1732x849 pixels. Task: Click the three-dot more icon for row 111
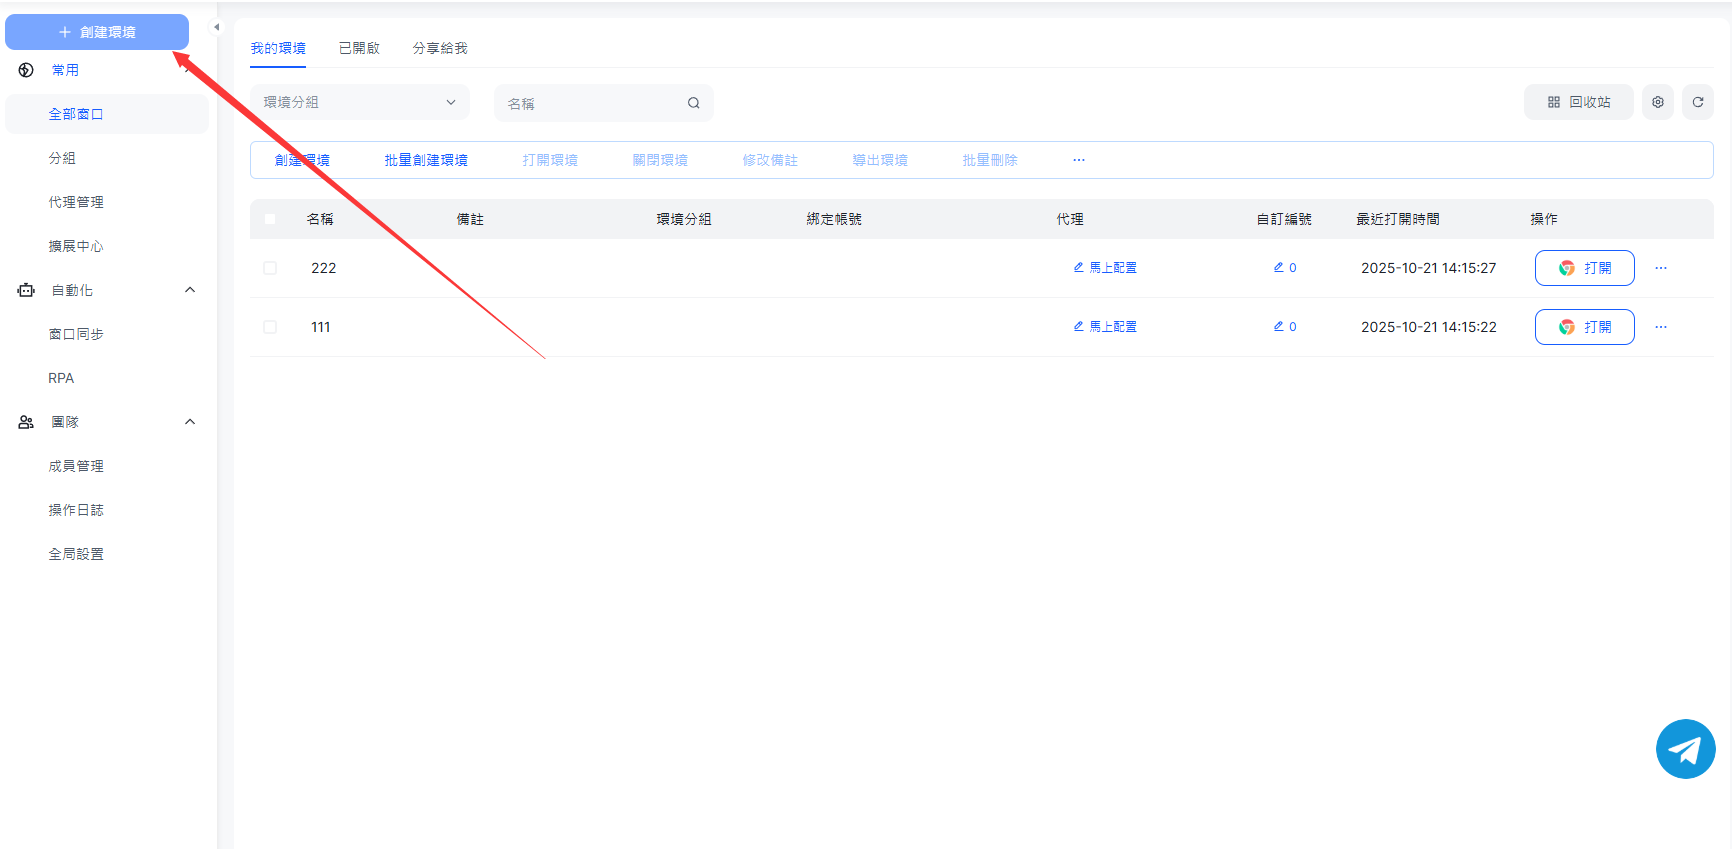pyautogui.click(x=1660, y=327)
